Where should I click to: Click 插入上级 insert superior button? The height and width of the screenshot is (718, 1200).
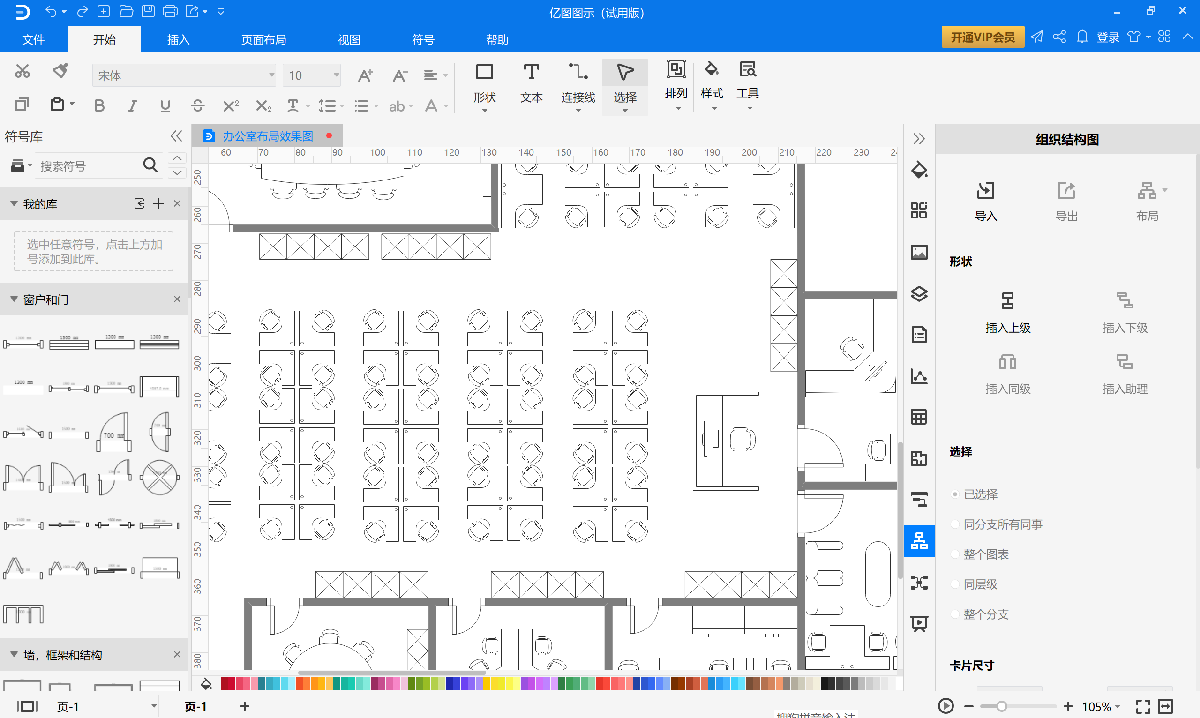point(1007,312)
